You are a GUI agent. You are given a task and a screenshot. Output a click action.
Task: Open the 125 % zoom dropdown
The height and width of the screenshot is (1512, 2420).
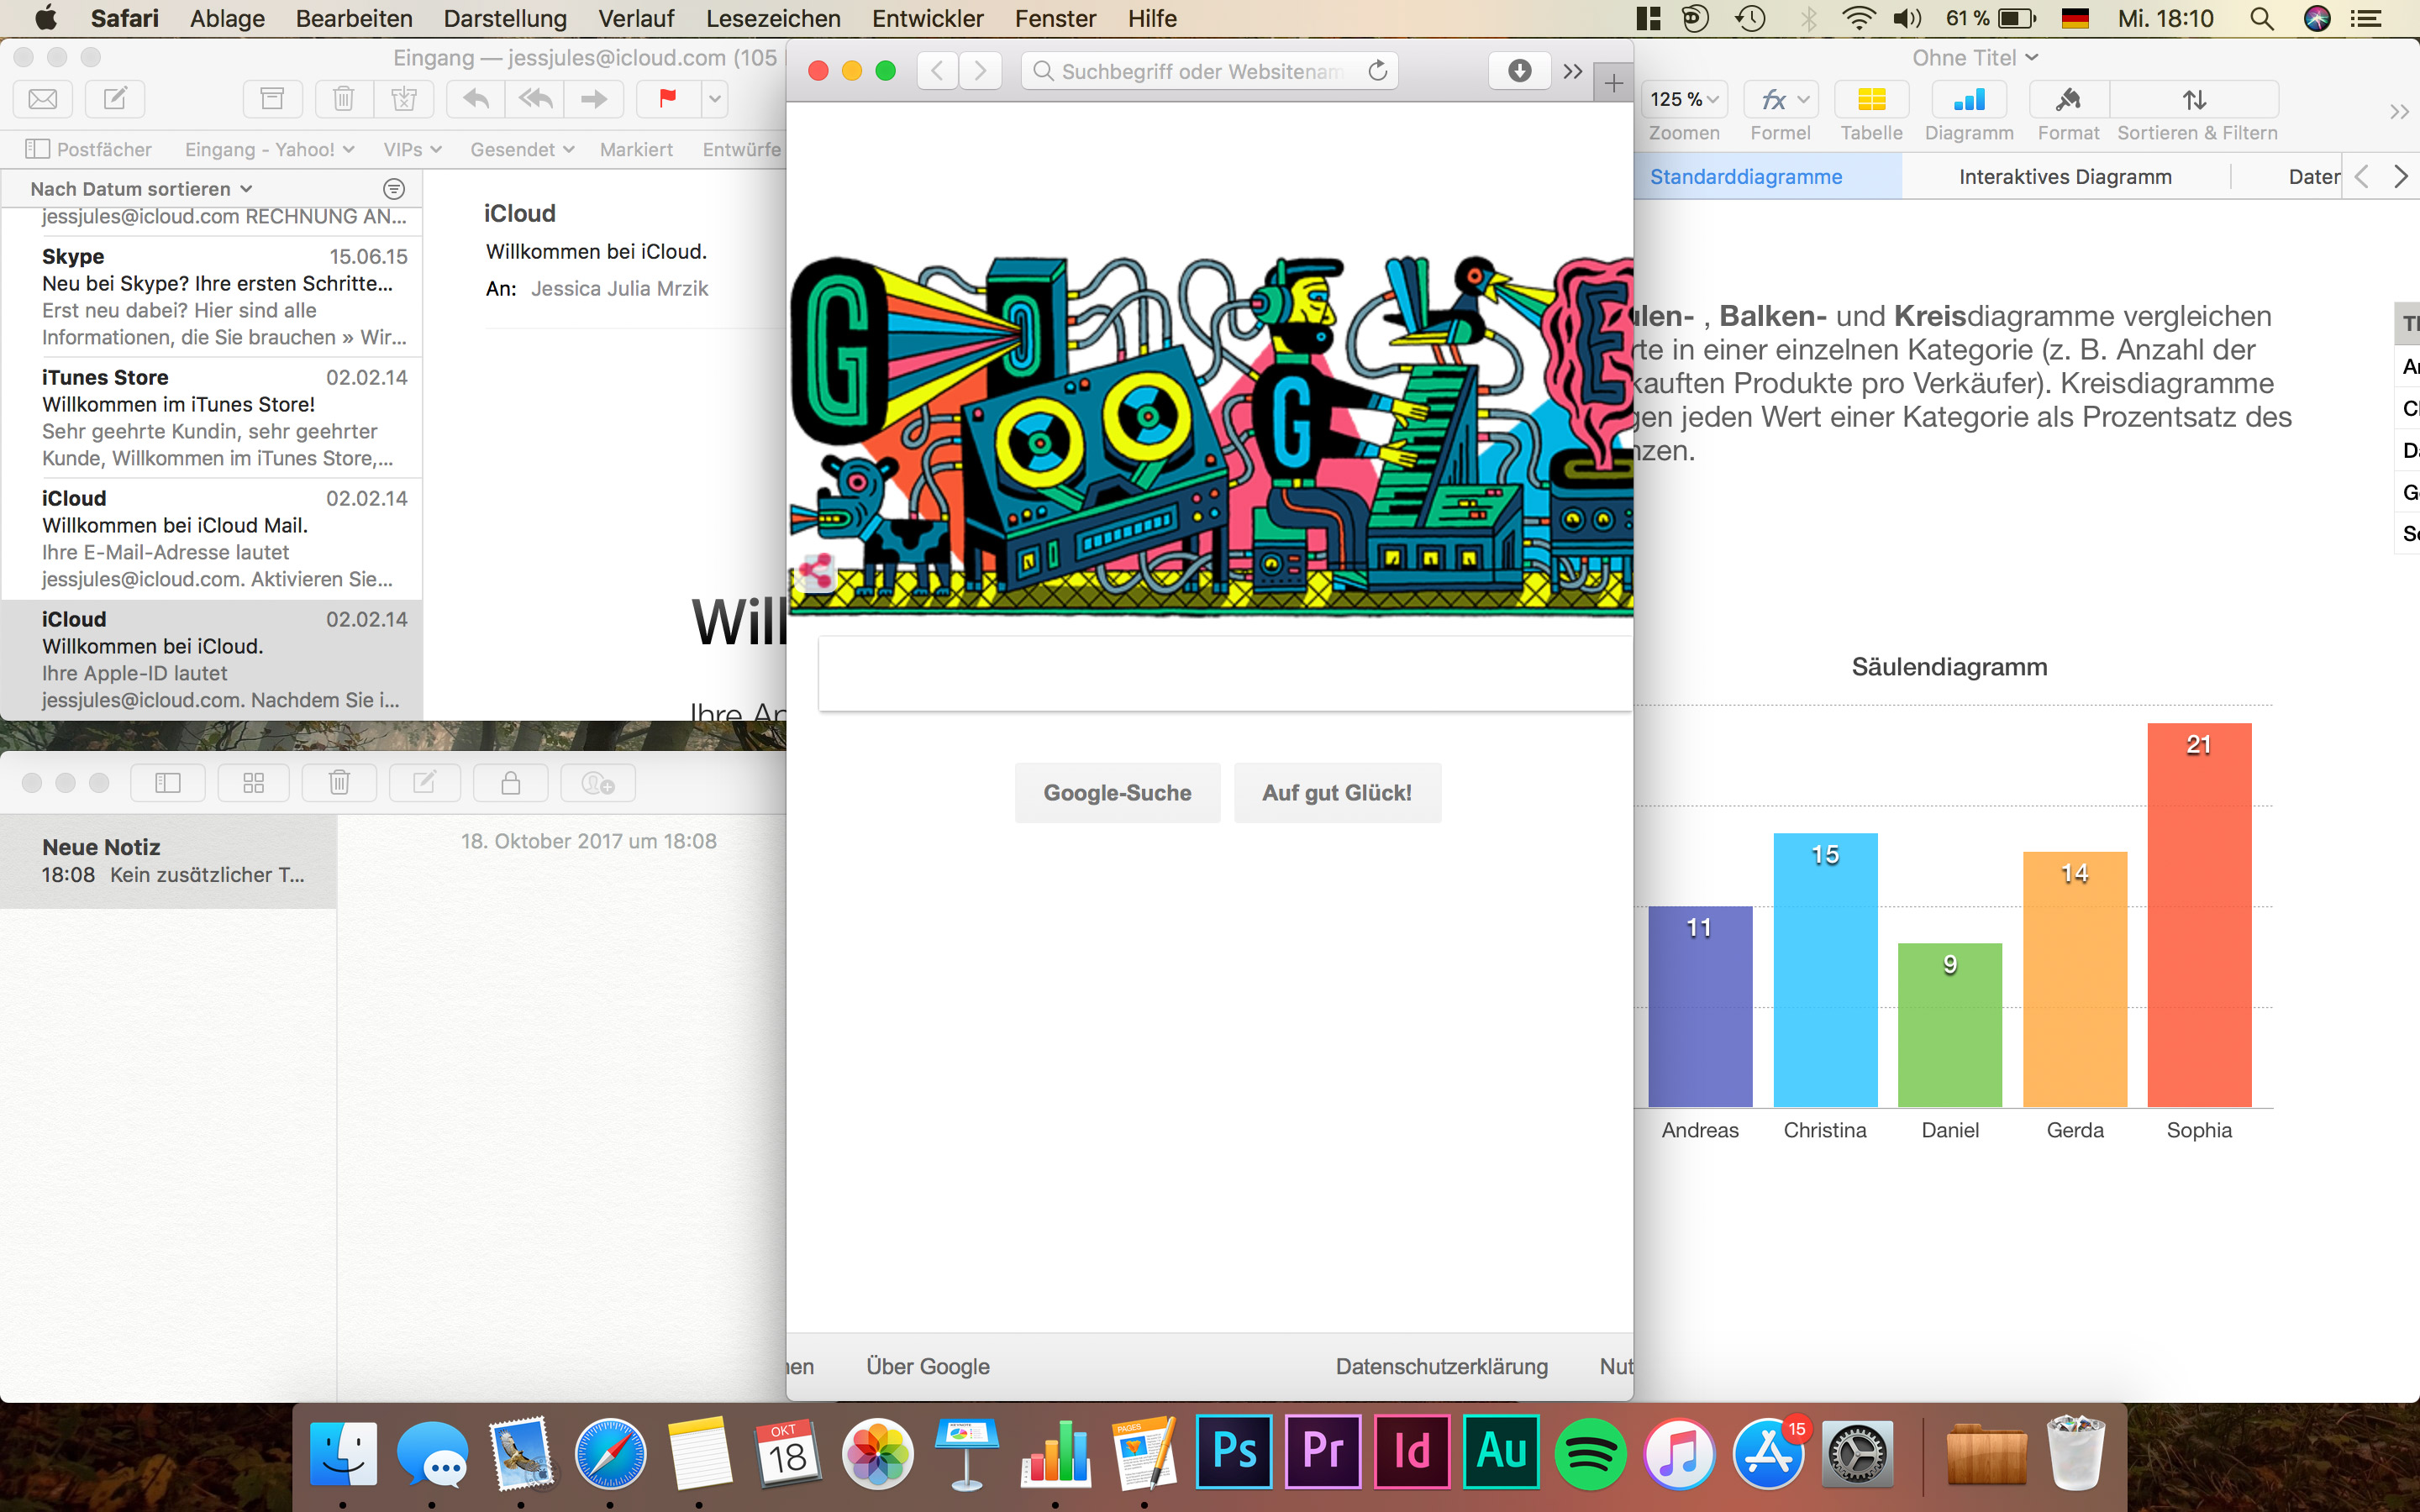(x=1683, y=99)
